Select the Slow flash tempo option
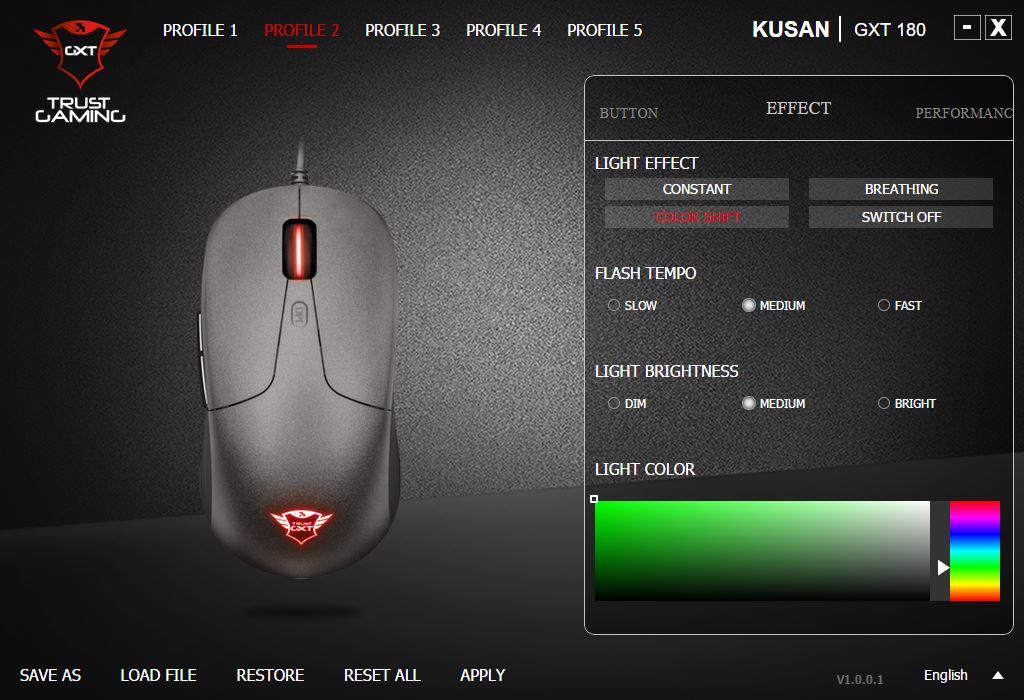This screenshot has width=1024, height=700. point(632,305)
